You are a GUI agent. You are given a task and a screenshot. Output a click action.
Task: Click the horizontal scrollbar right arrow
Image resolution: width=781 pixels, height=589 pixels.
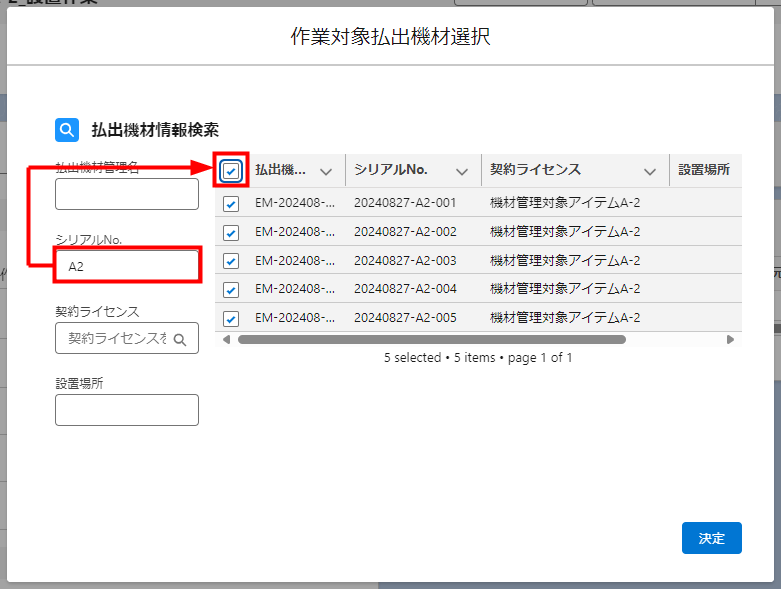[x=730, y=340]
